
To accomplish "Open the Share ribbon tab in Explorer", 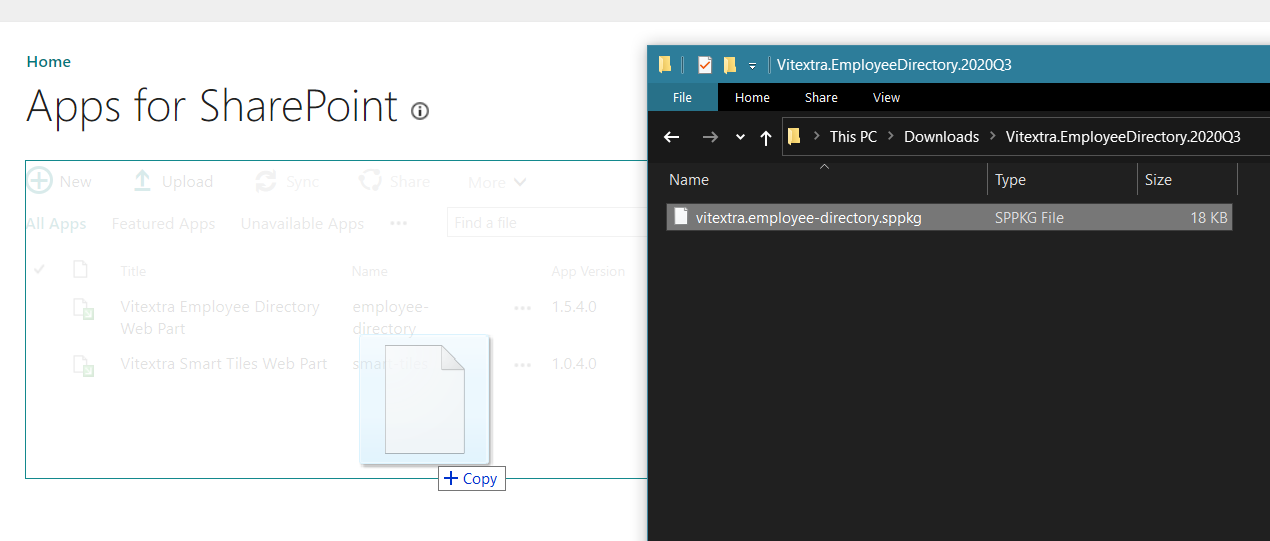I will (821, 97).
